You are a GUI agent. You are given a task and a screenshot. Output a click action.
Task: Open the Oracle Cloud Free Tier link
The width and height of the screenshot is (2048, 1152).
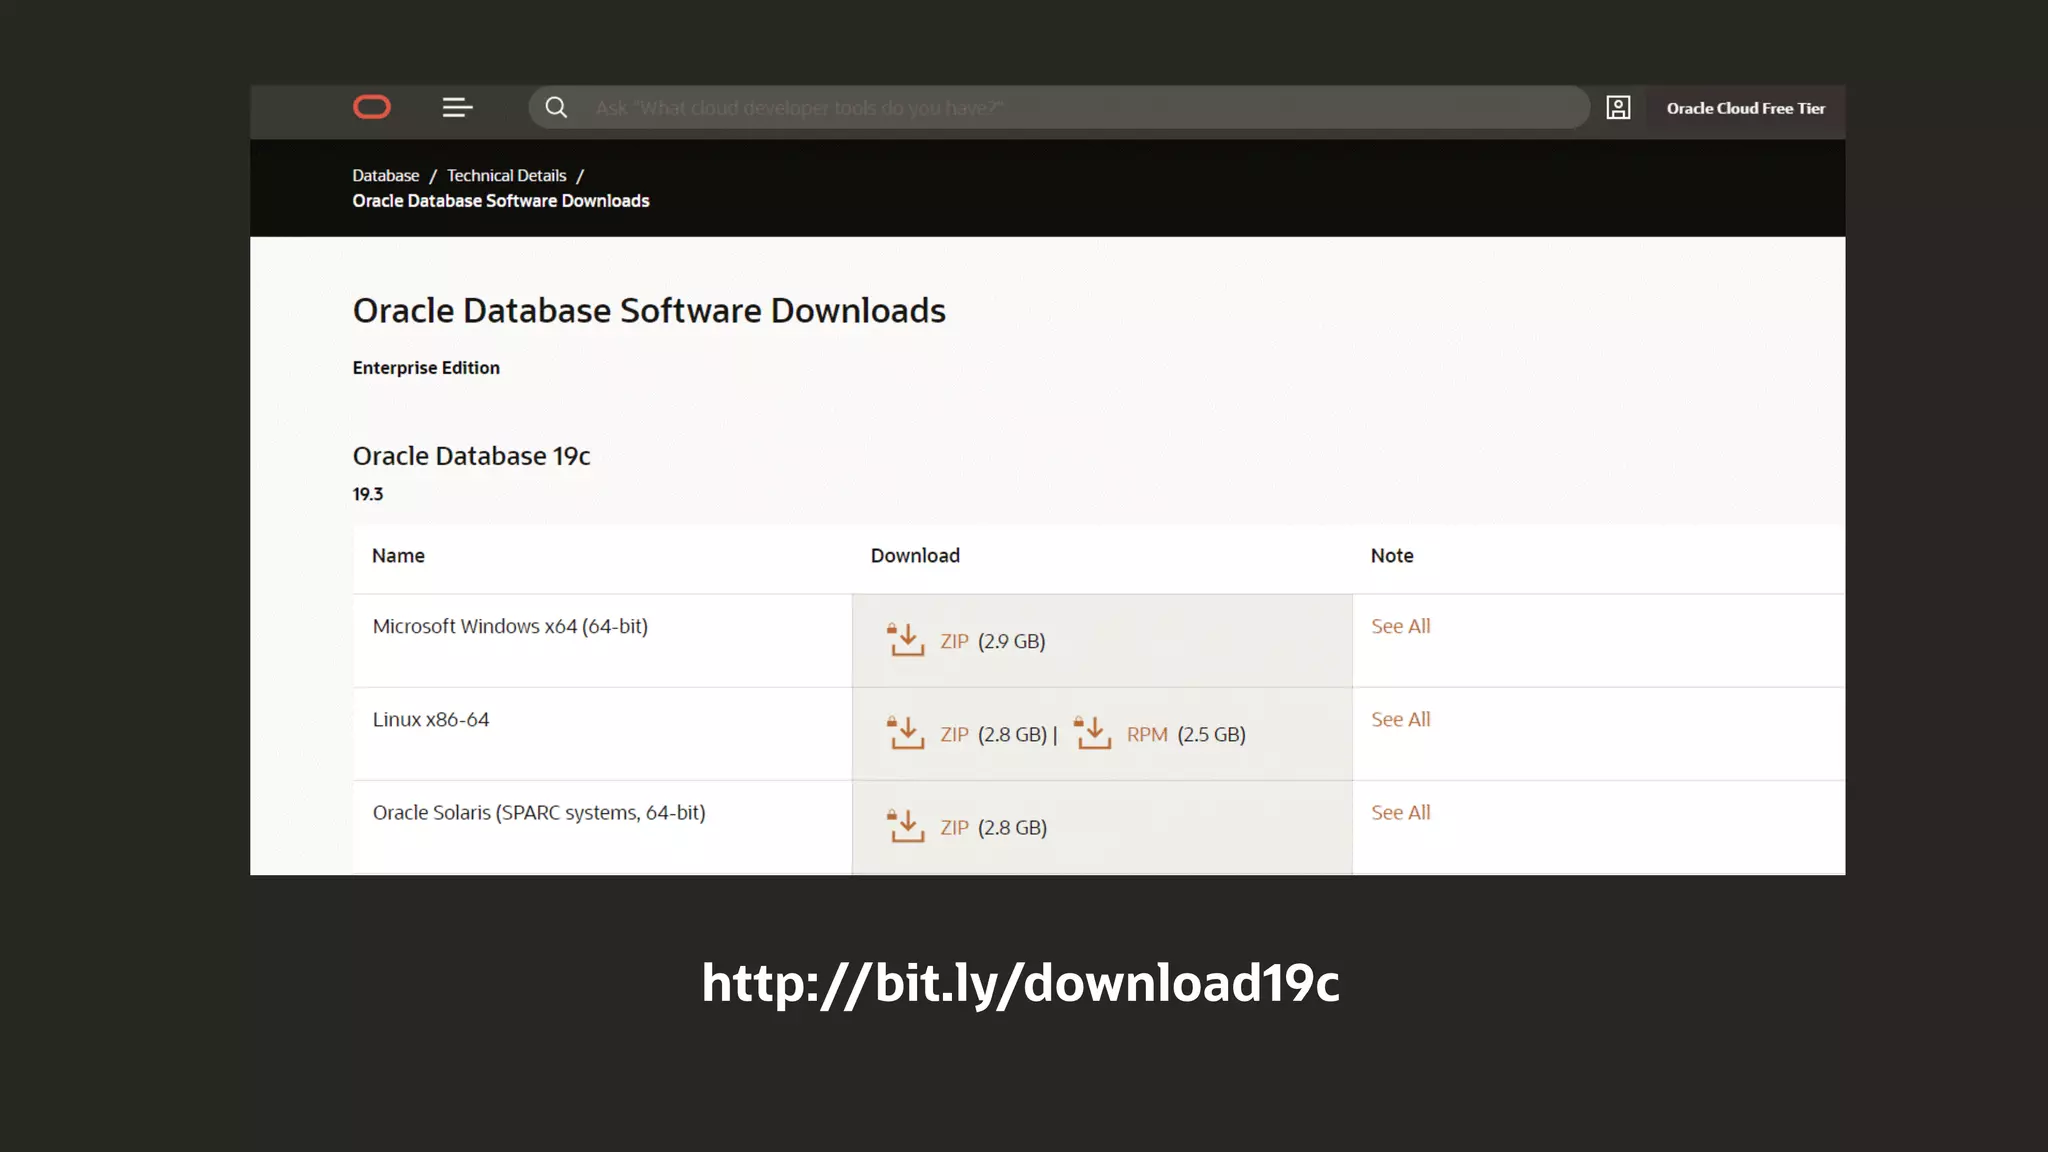pos(1745,108)
